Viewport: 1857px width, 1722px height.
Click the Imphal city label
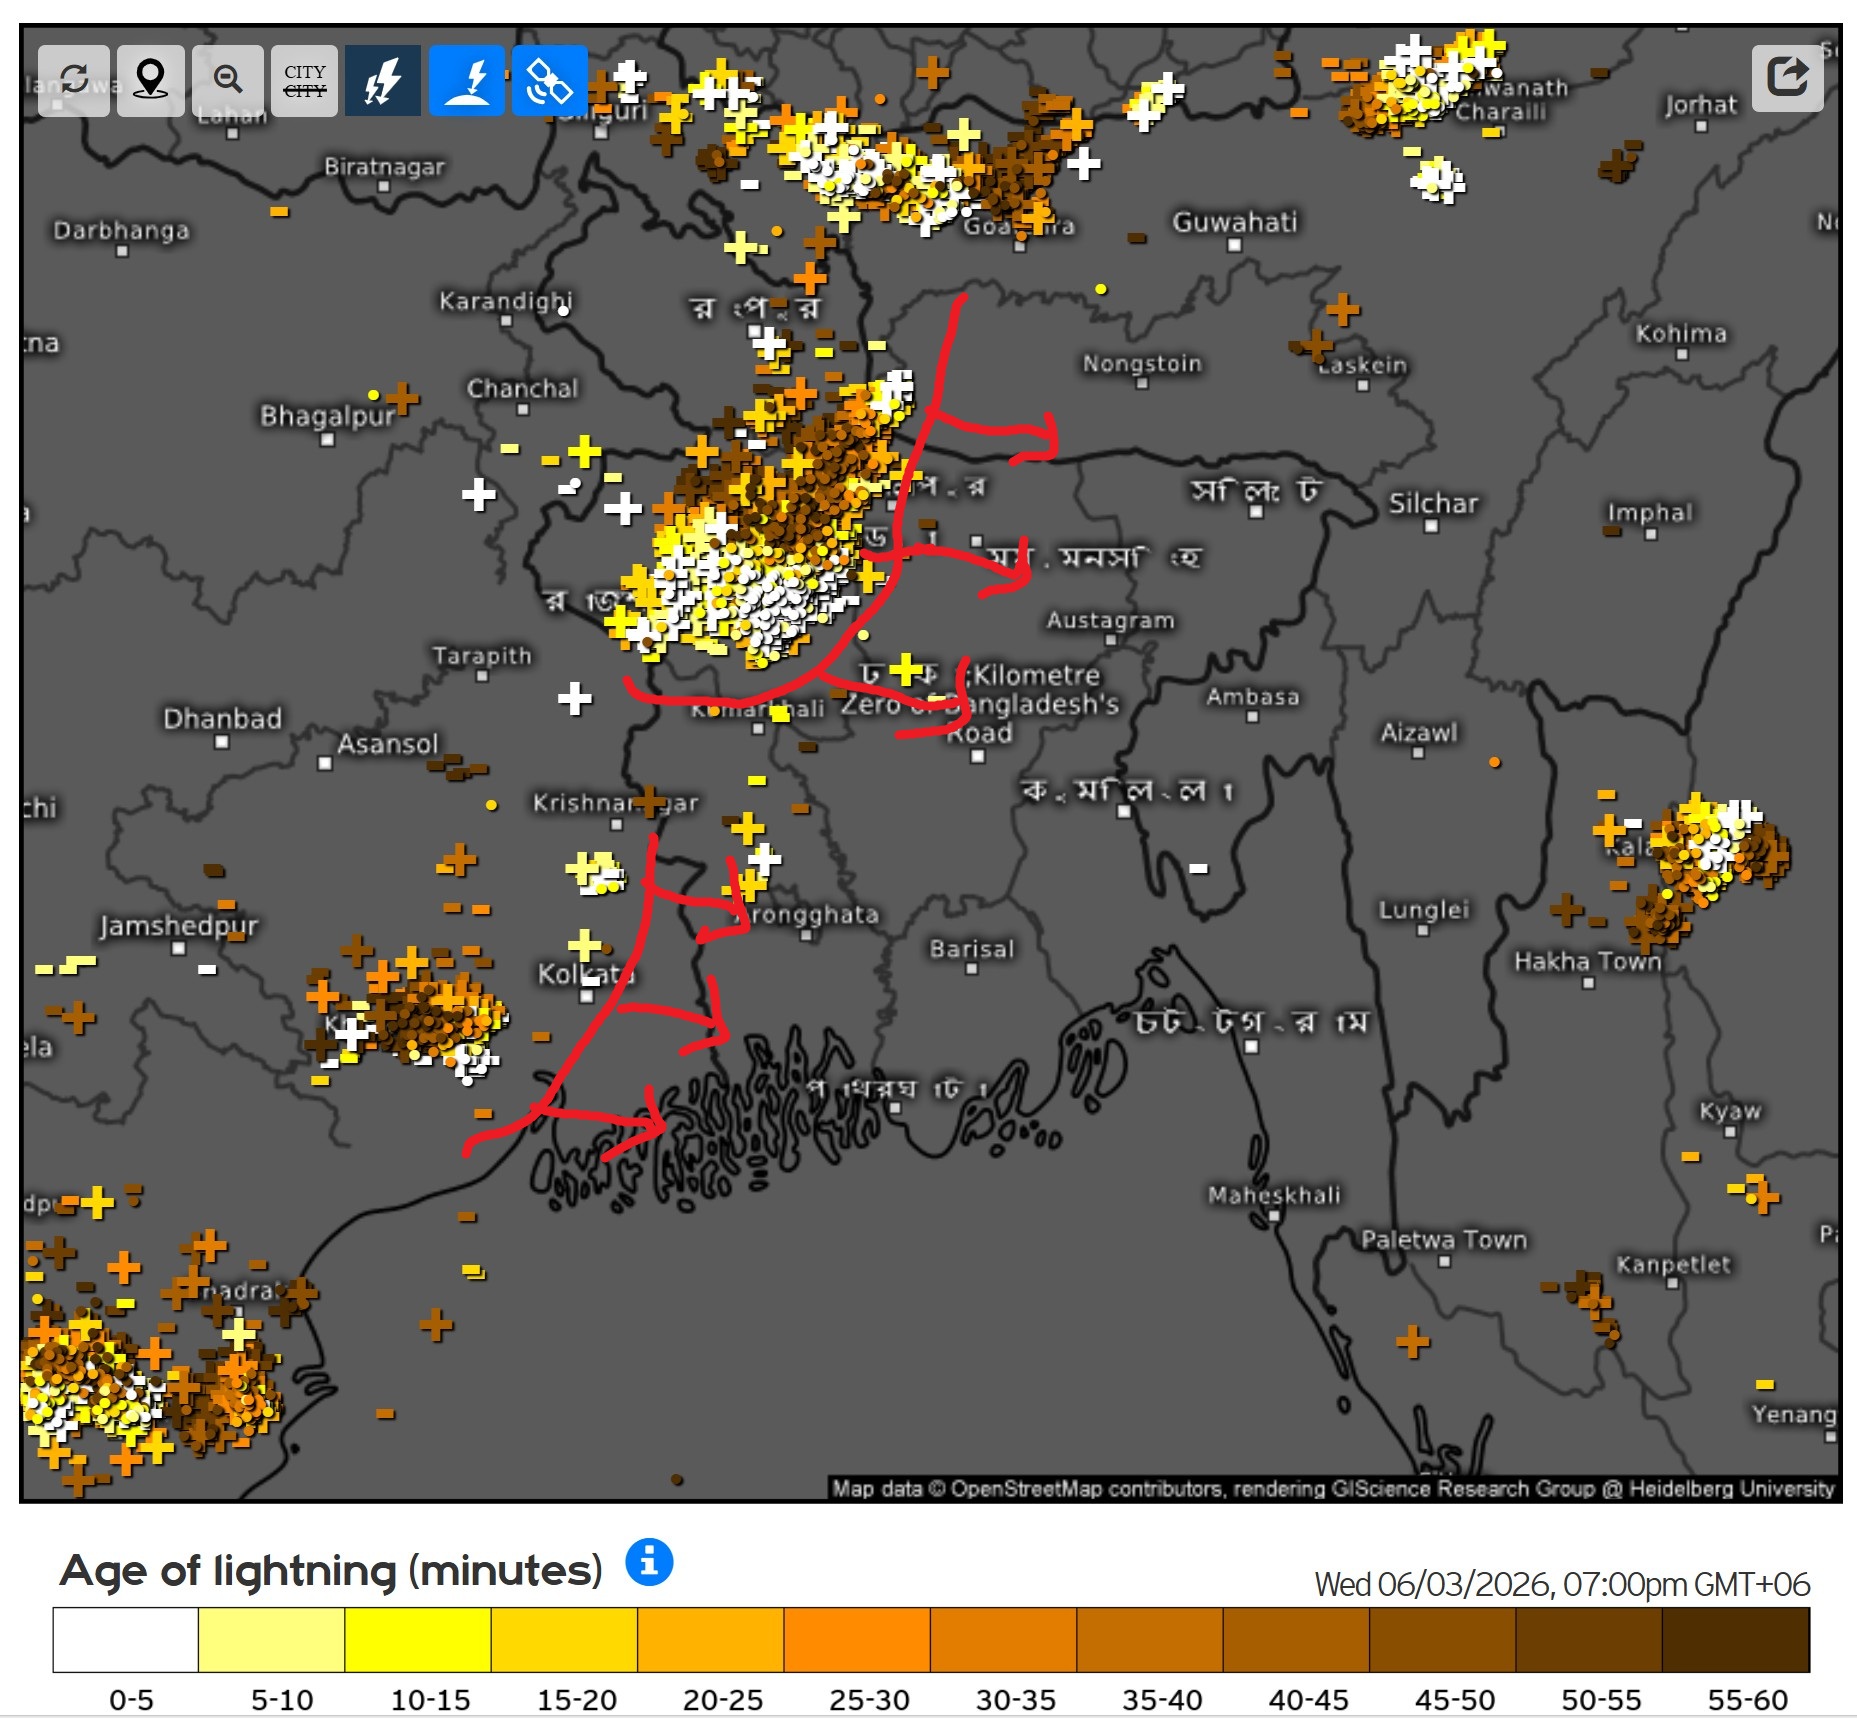pos(1650,513)
